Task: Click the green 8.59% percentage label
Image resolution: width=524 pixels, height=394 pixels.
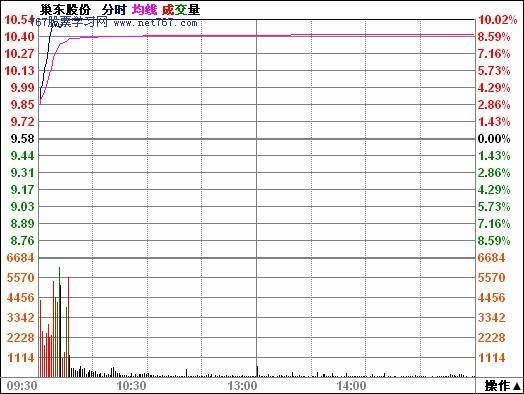Action: click(494, 241)
